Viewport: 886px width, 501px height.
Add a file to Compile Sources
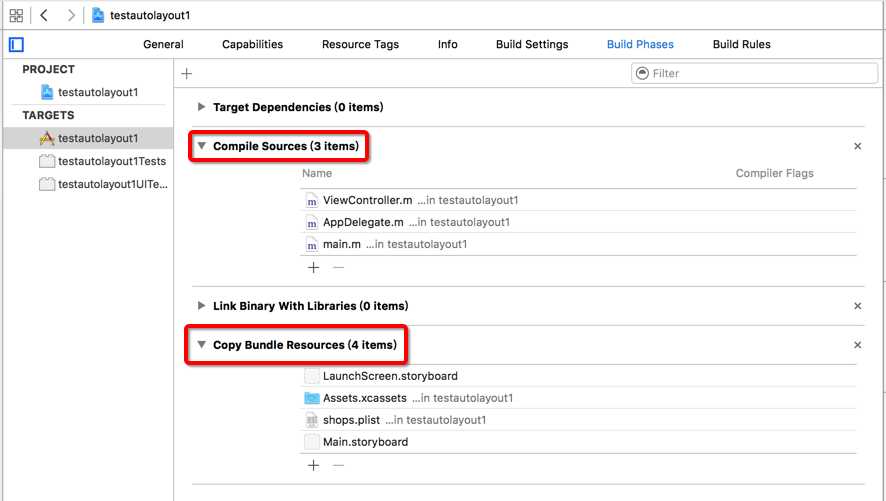(x=314, y=268)
